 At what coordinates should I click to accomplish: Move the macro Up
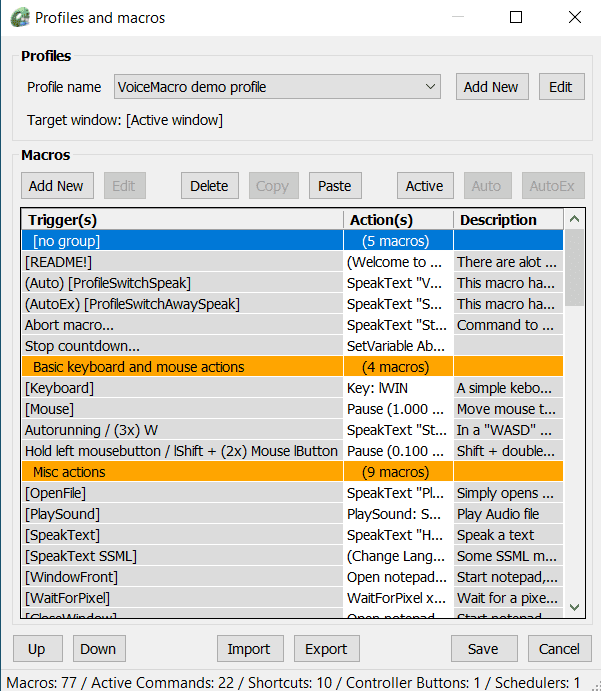tap(37, 649)
